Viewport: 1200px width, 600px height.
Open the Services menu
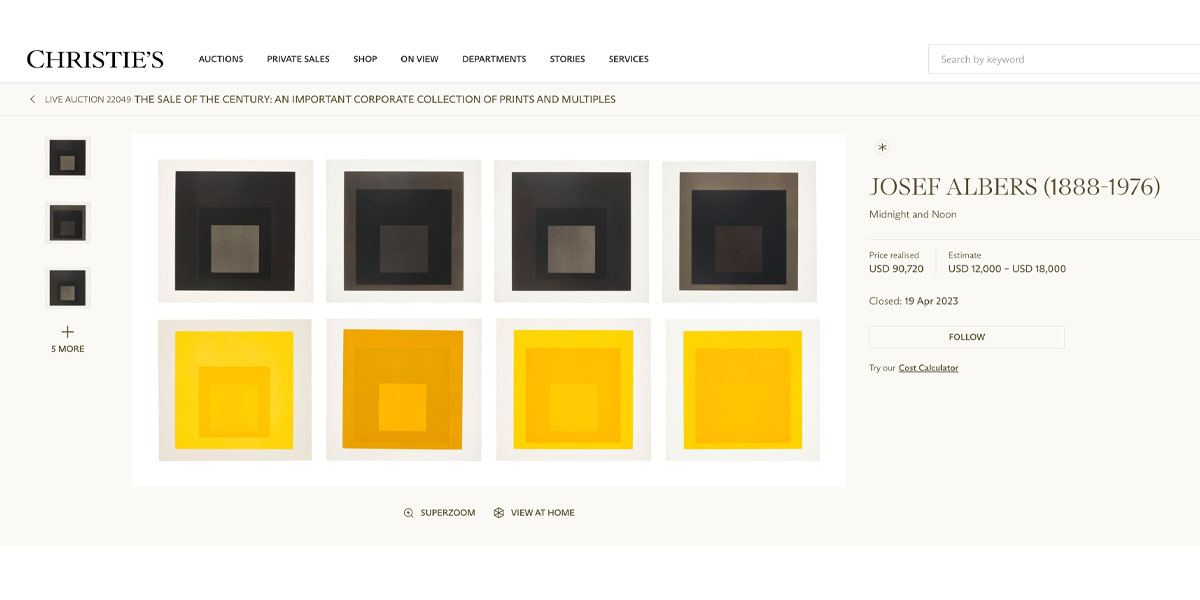pyautogui.click(x=629, y=59)
